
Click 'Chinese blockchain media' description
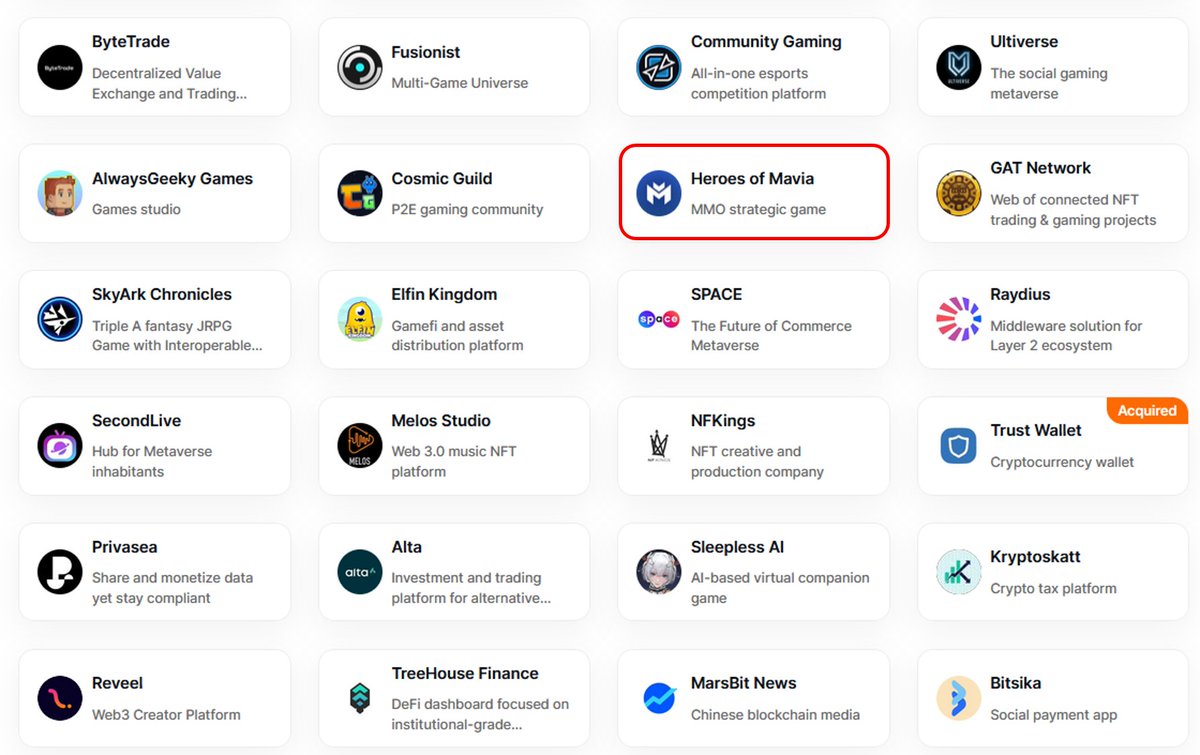point(775,714)
